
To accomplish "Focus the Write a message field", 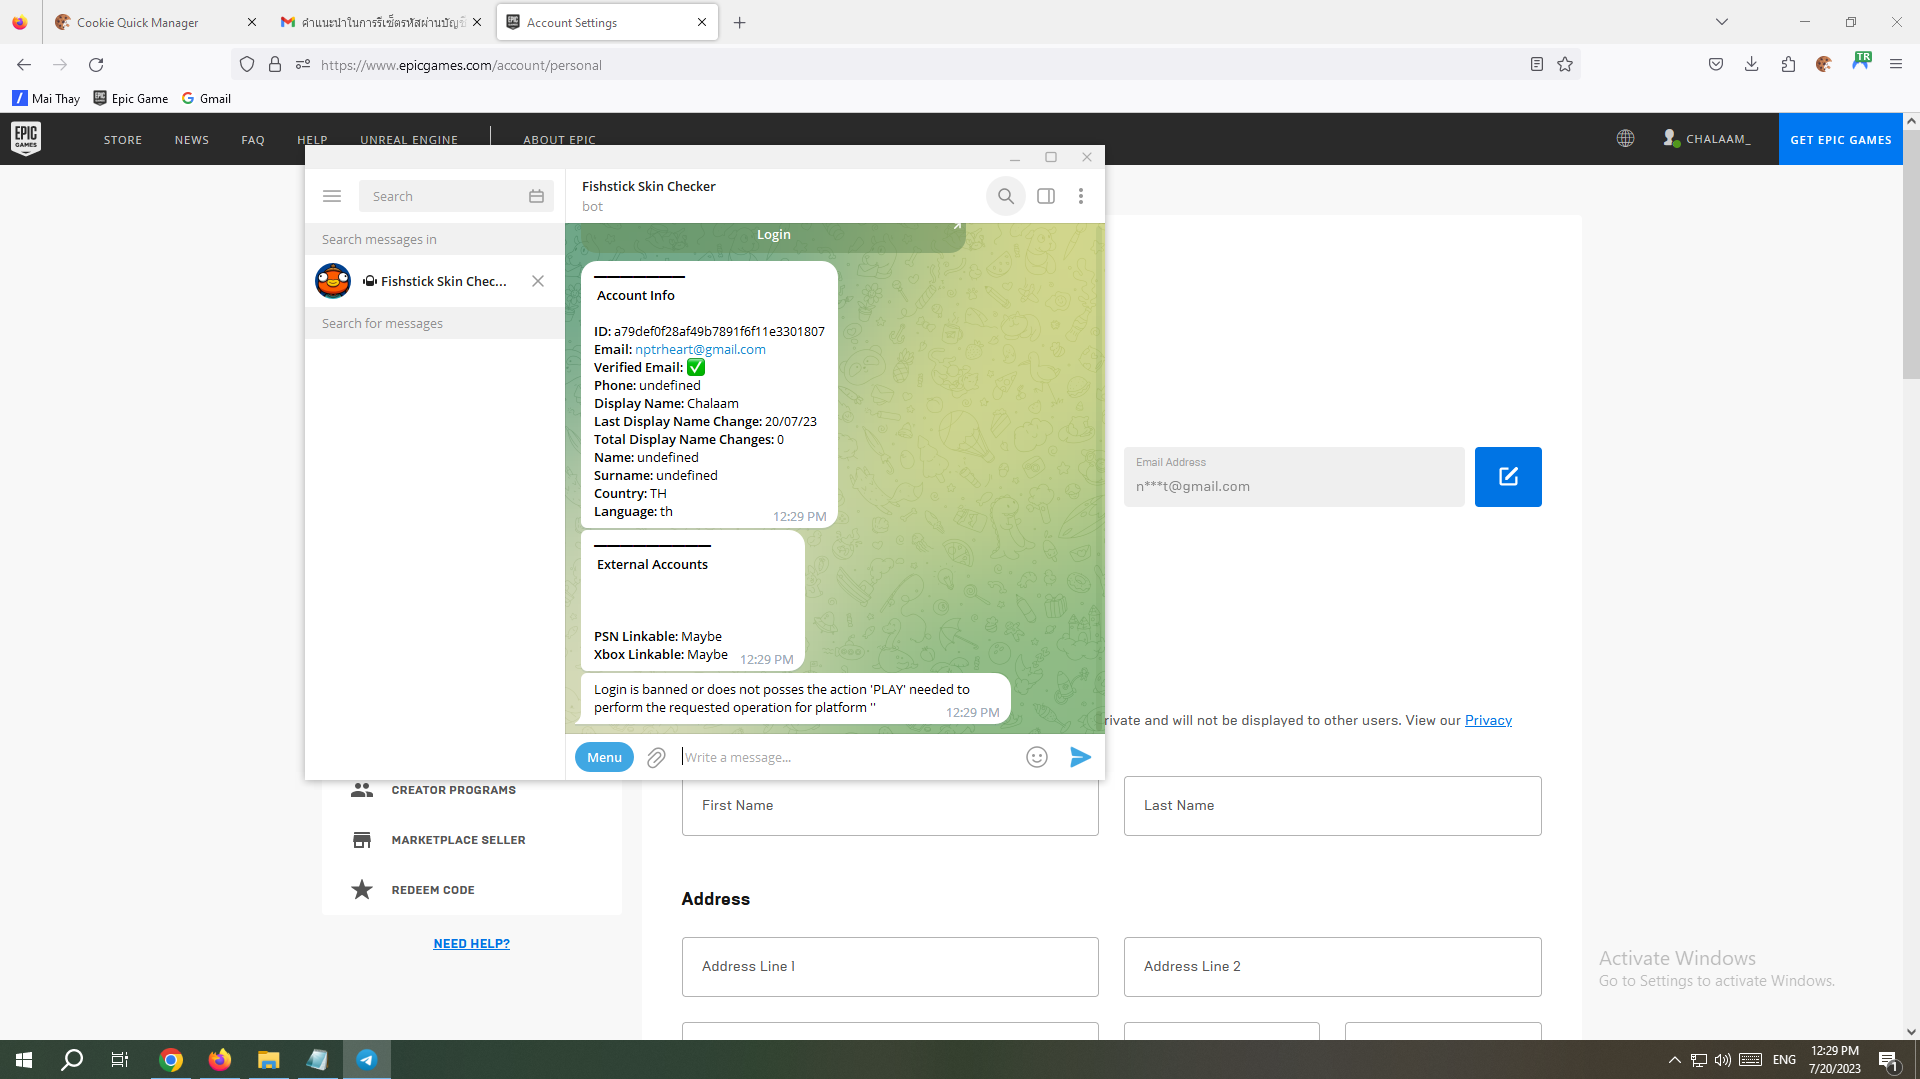I will (x=850, y=757).
